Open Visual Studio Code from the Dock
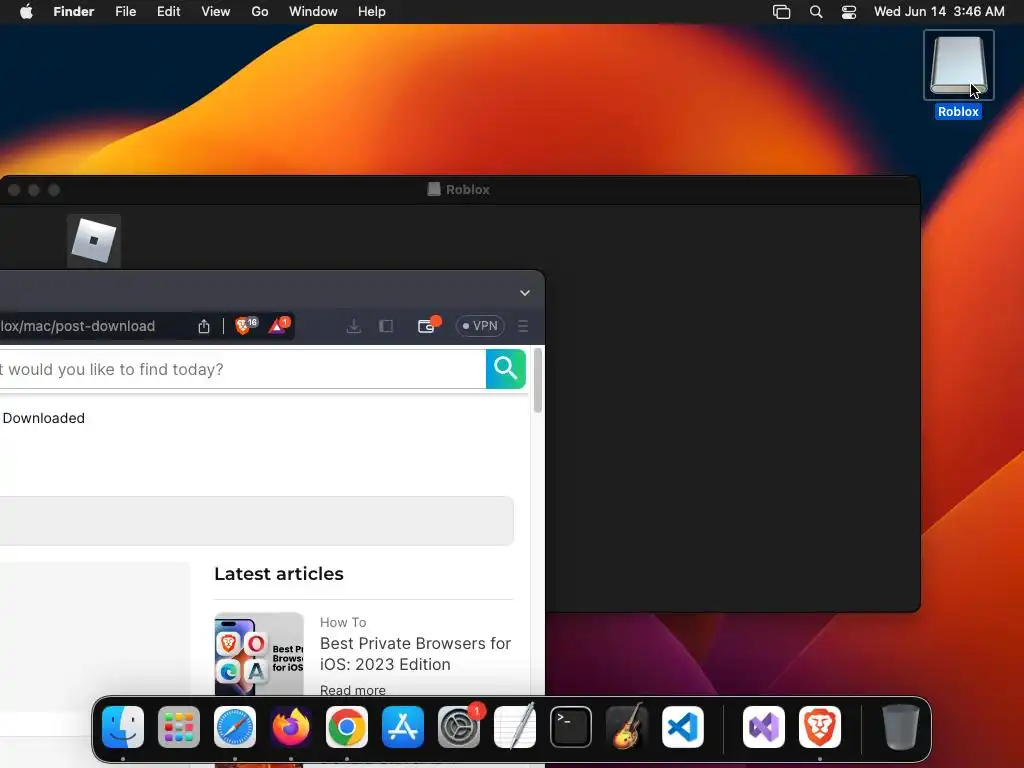 tap(683, 727)
